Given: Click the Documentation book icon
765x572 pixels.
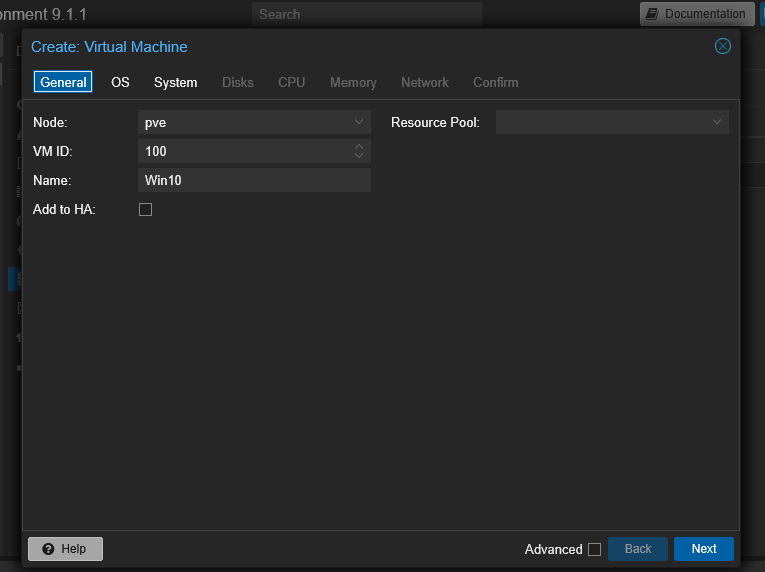Looking at the screenshot, I should tap(652, 14).
